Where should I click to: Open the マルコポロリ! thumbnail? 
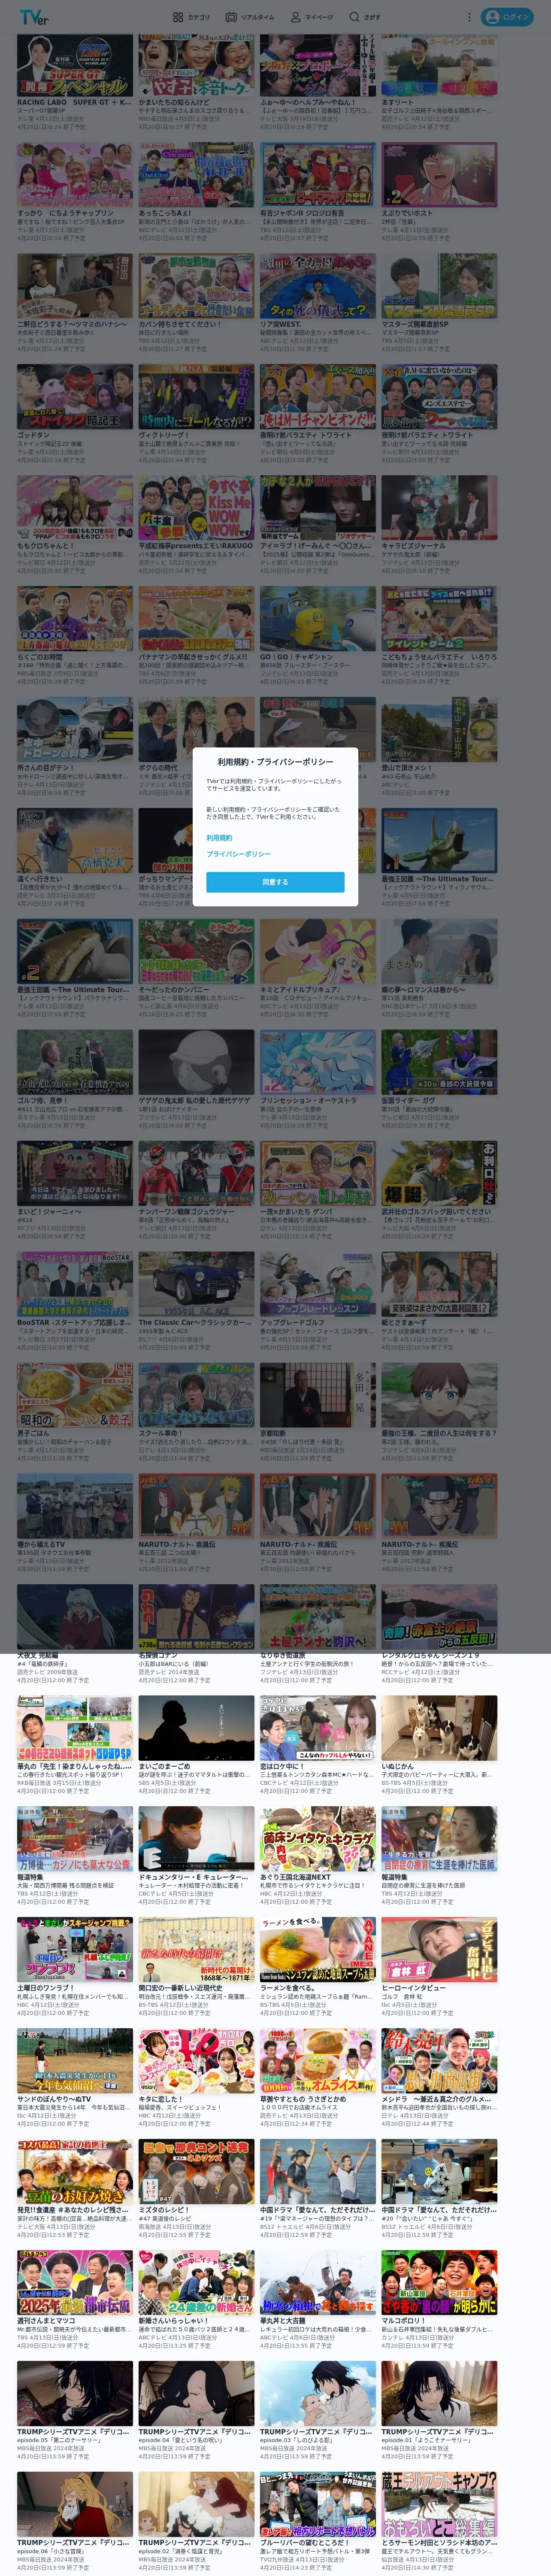(x=439, y=2284)
